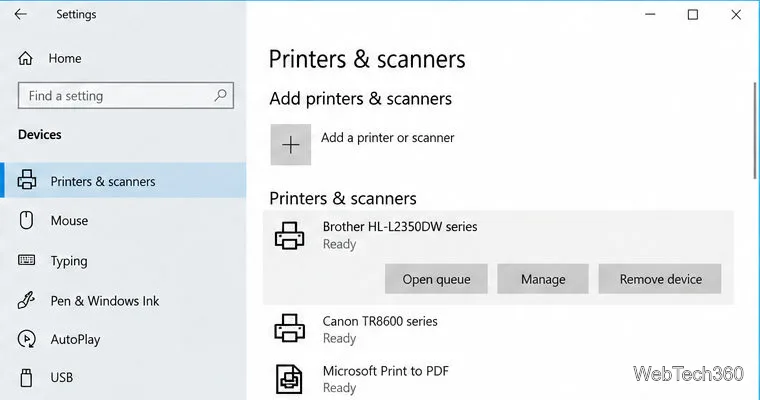Click the Ready status under Brother HL-L2350DW
Viewport: 760px width, 400px height.
(x=339, y=244)
